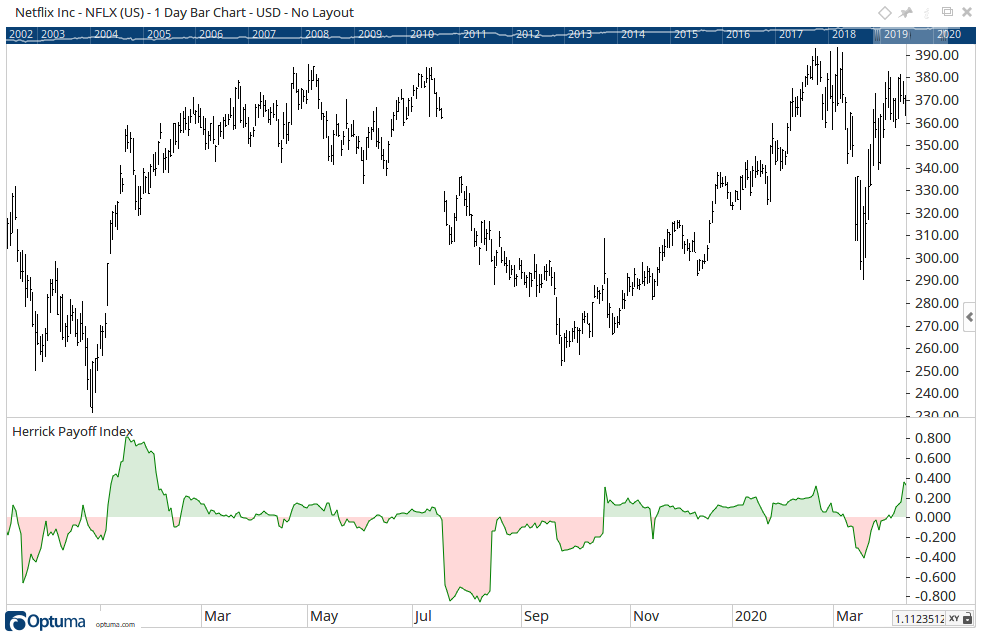The width and height of the screenshot is (982, 635).
Task: Open the optuma.com link
Action: point(115,624)
